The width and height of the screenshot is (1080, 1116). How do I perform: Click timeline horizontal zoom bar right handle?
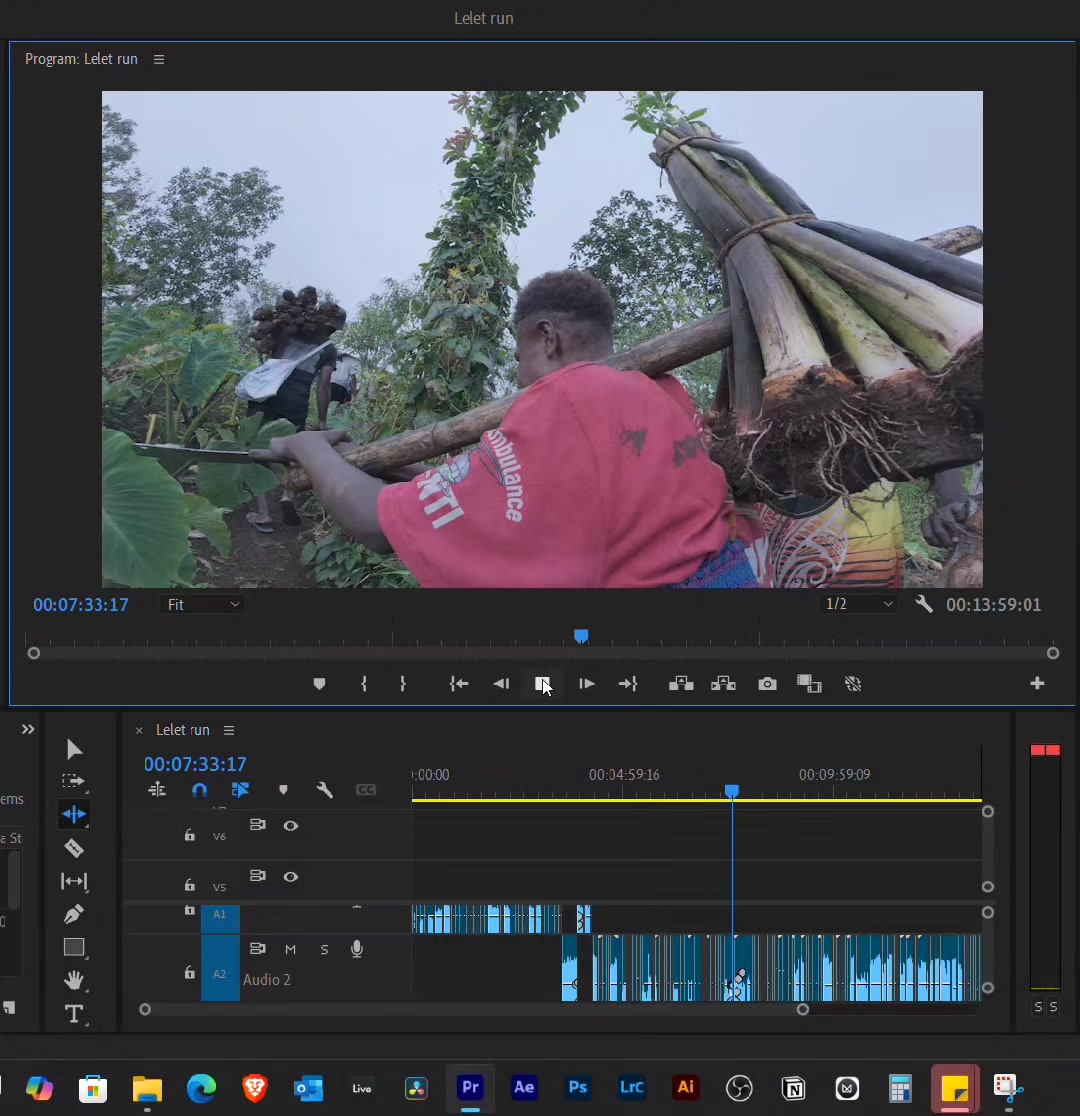(802, 1009)
